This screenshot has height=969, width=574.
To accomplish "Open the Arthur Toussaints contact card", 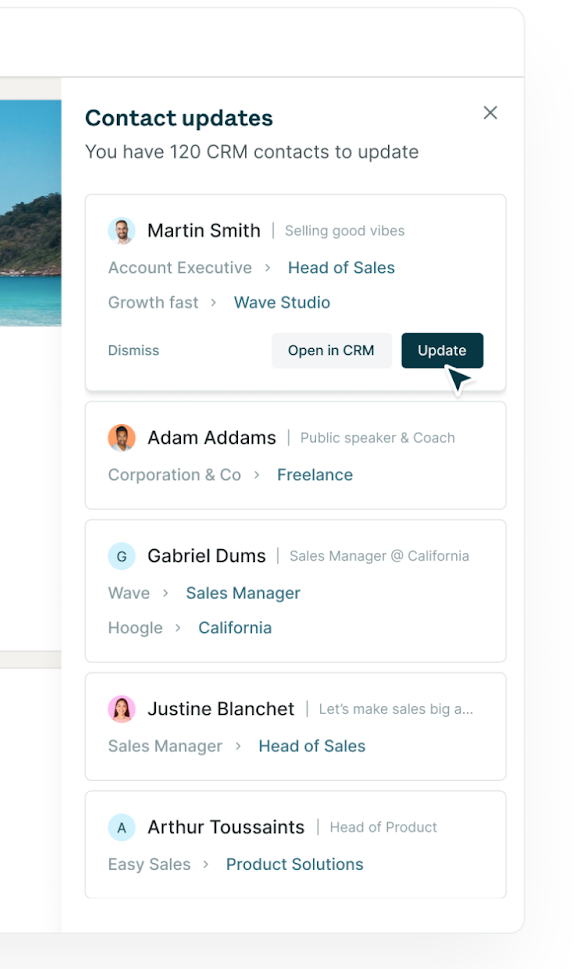I will tap(295, 845).
